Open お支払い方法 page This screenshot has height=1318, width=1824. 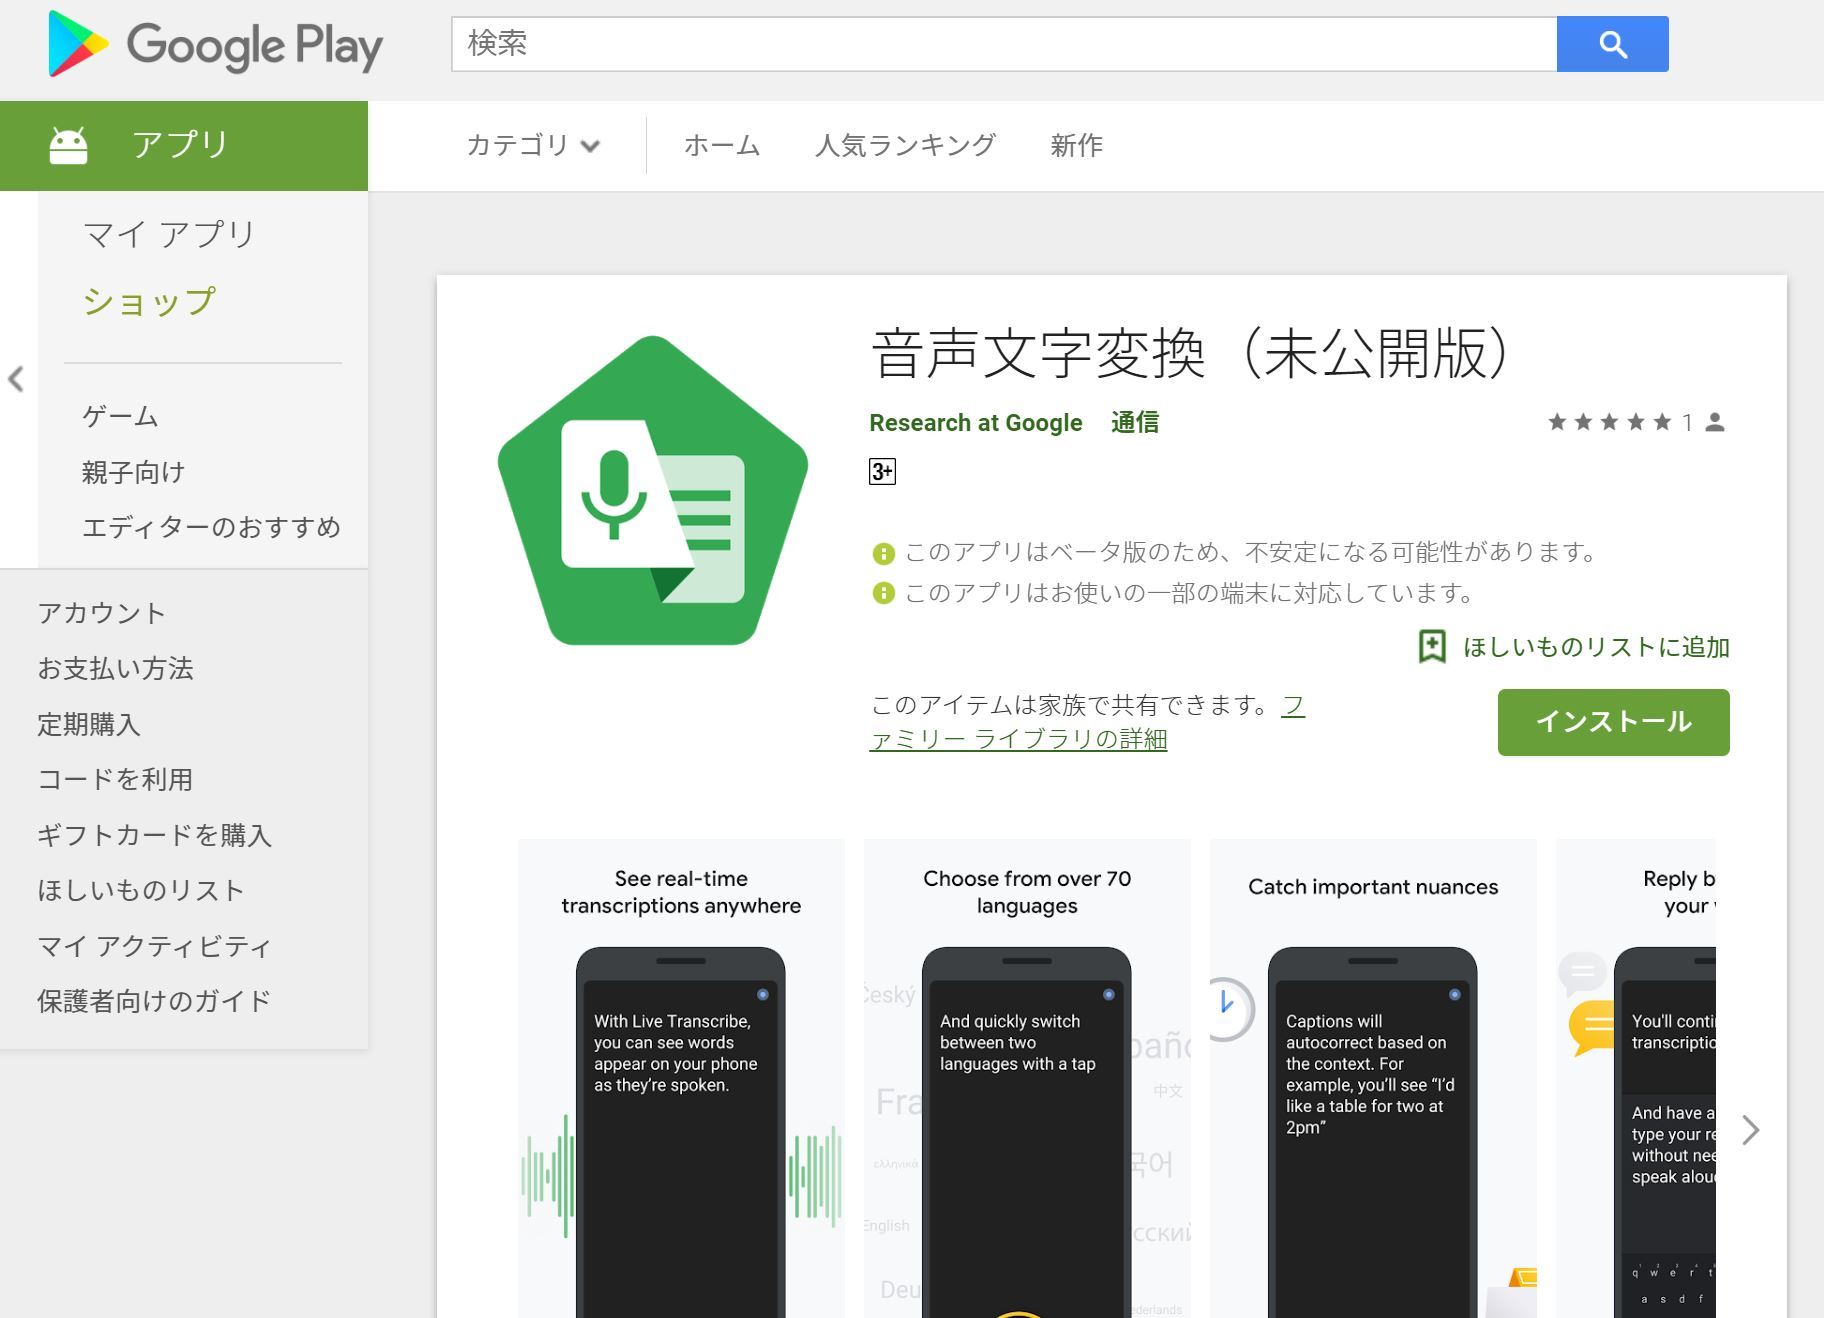[115, 668]
